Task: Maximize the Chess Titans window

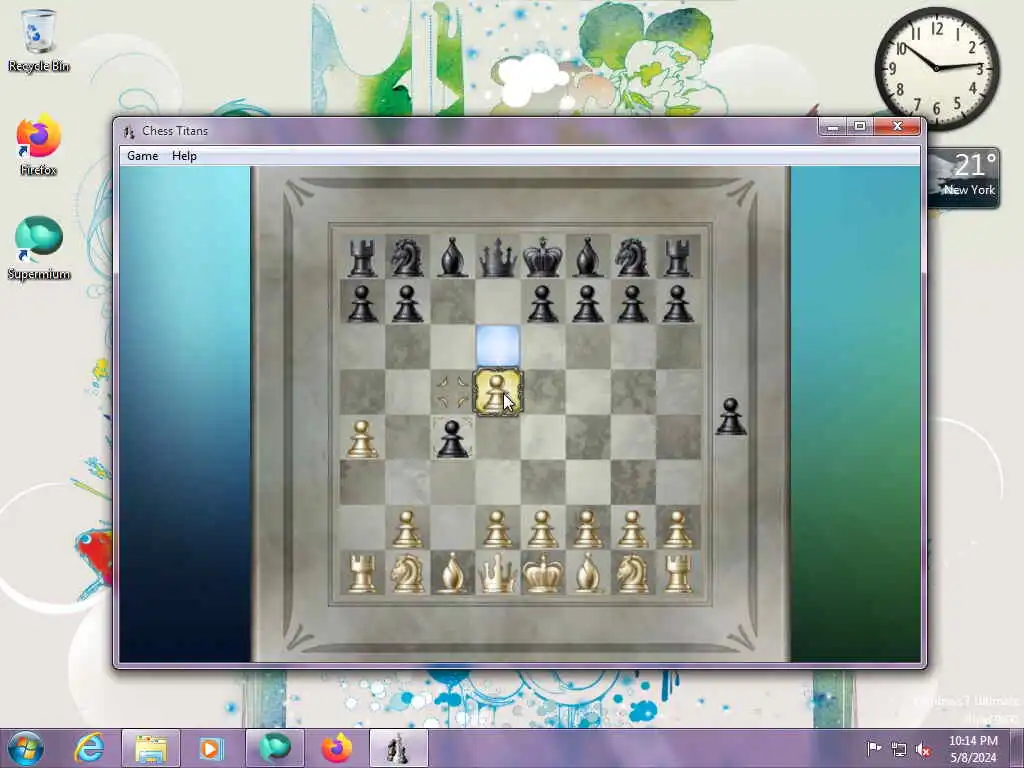Action: click(x=860, y=127)
